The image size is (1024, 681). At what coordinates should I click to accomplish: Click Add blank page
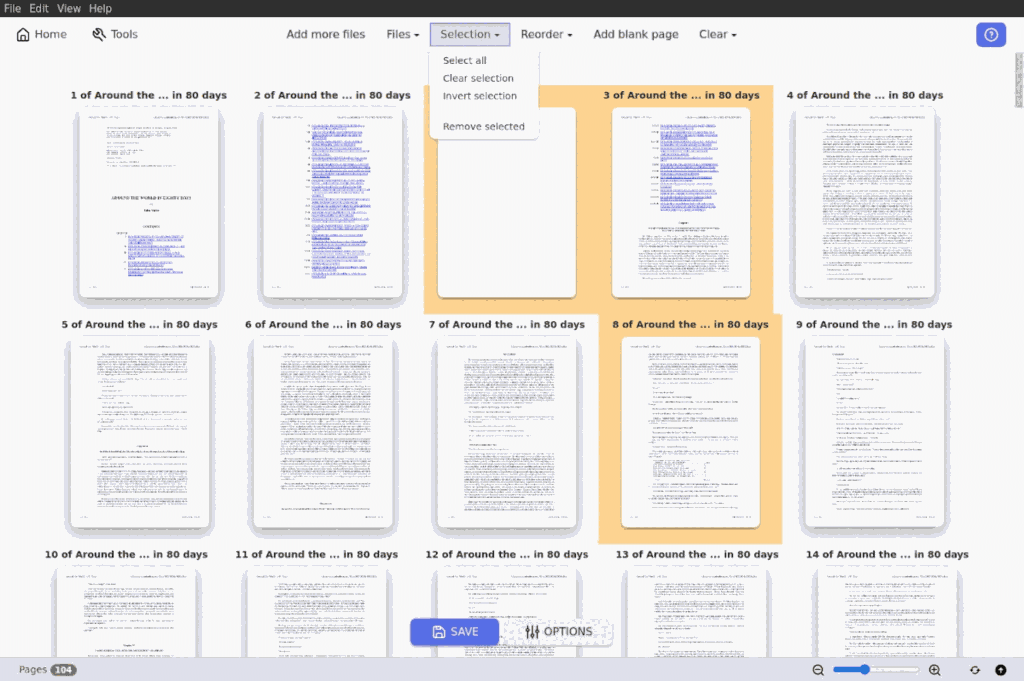coord(635,35)
